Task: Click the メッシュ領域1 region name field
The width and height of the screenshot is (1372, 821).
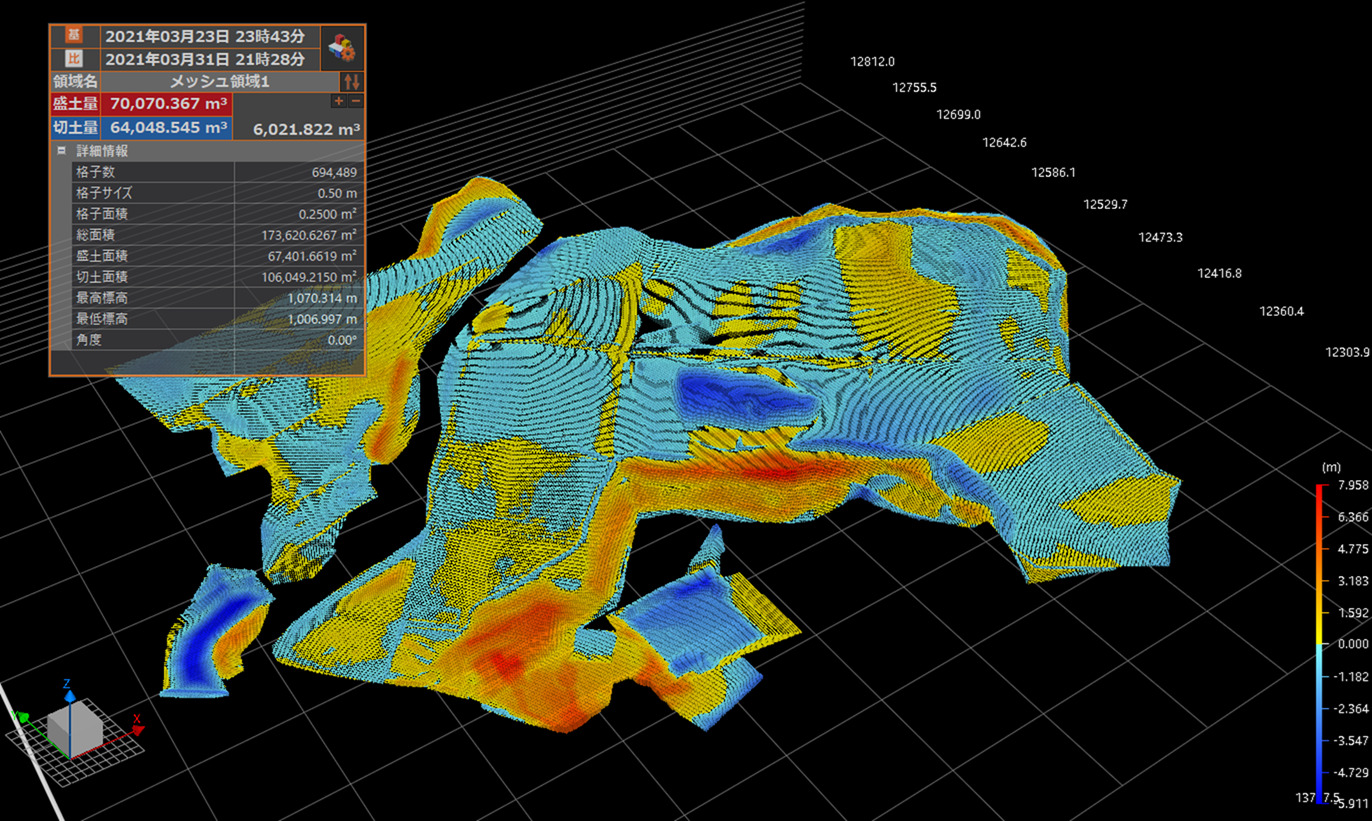Action: pos(219,82)
